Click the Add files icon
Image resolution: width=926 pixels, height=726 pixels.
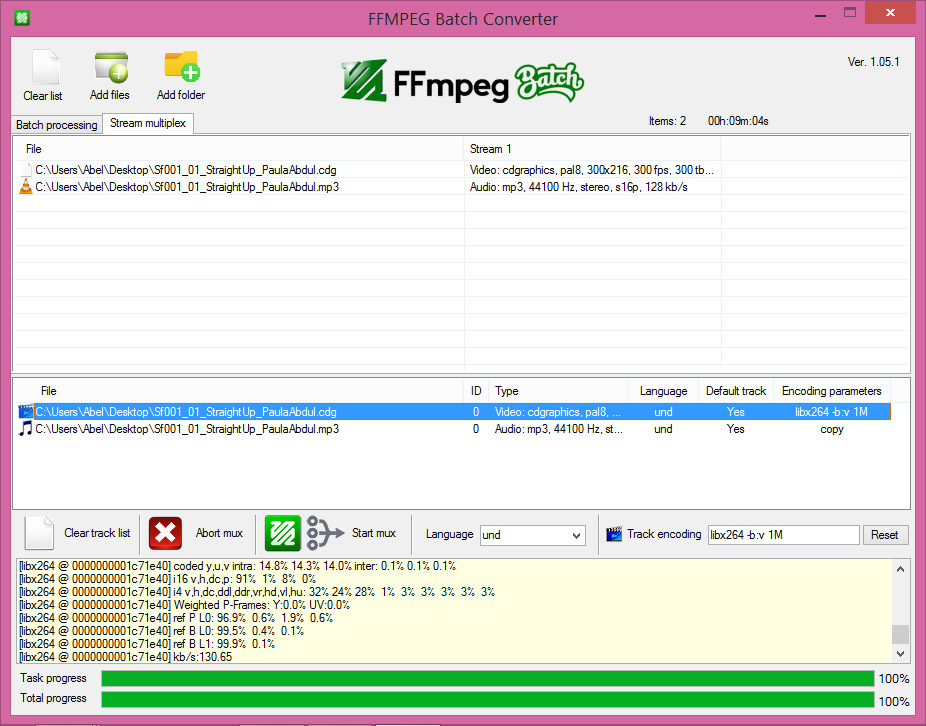(111, 67)
